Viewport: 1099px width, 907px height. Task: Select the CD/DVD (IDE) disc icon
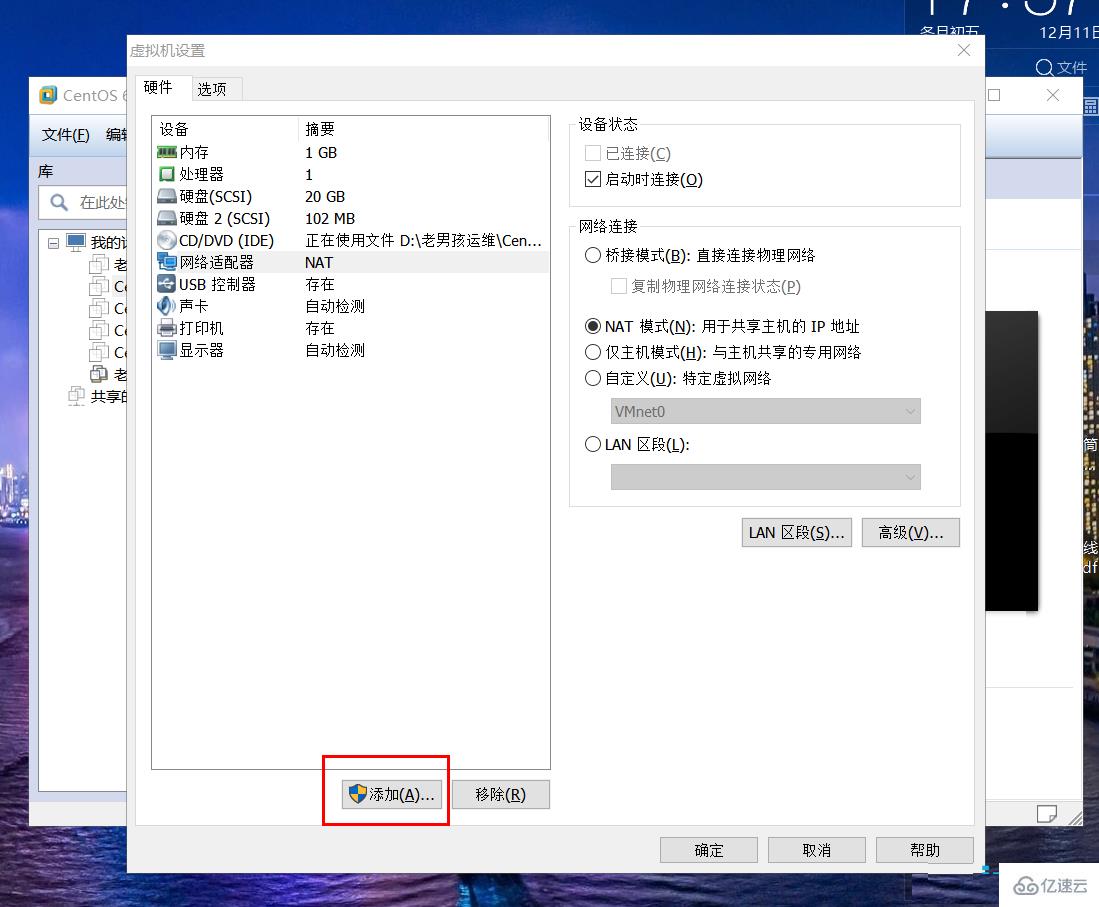tap(167, 240)
